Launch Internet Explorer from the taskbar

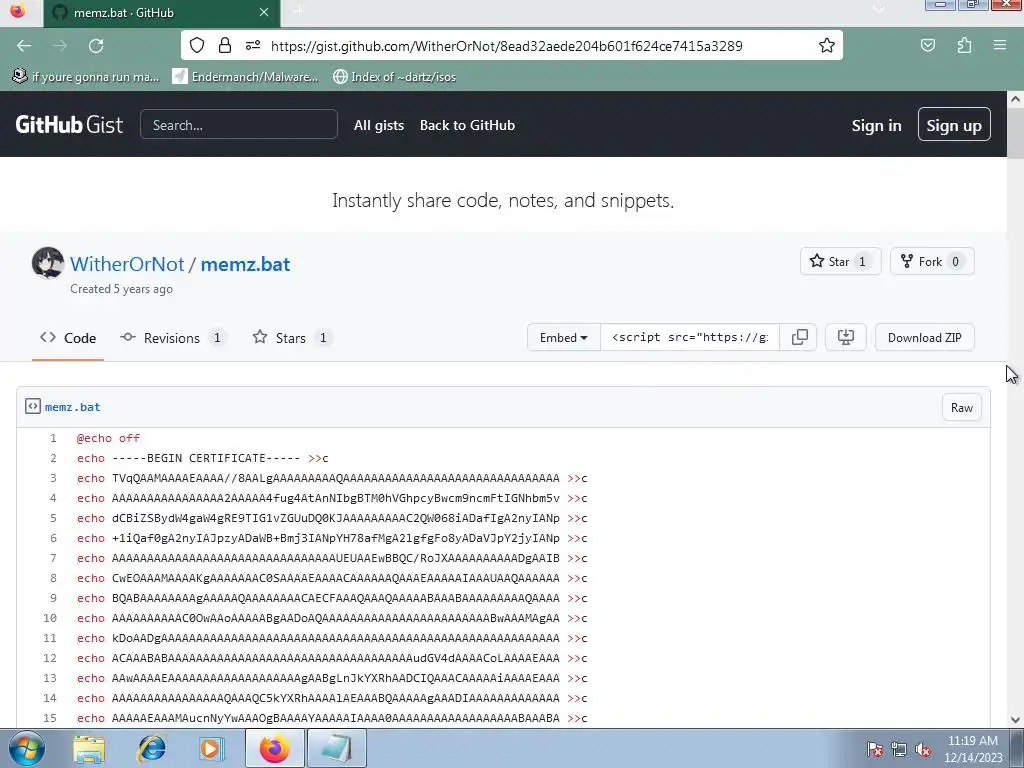pos(151,748)
